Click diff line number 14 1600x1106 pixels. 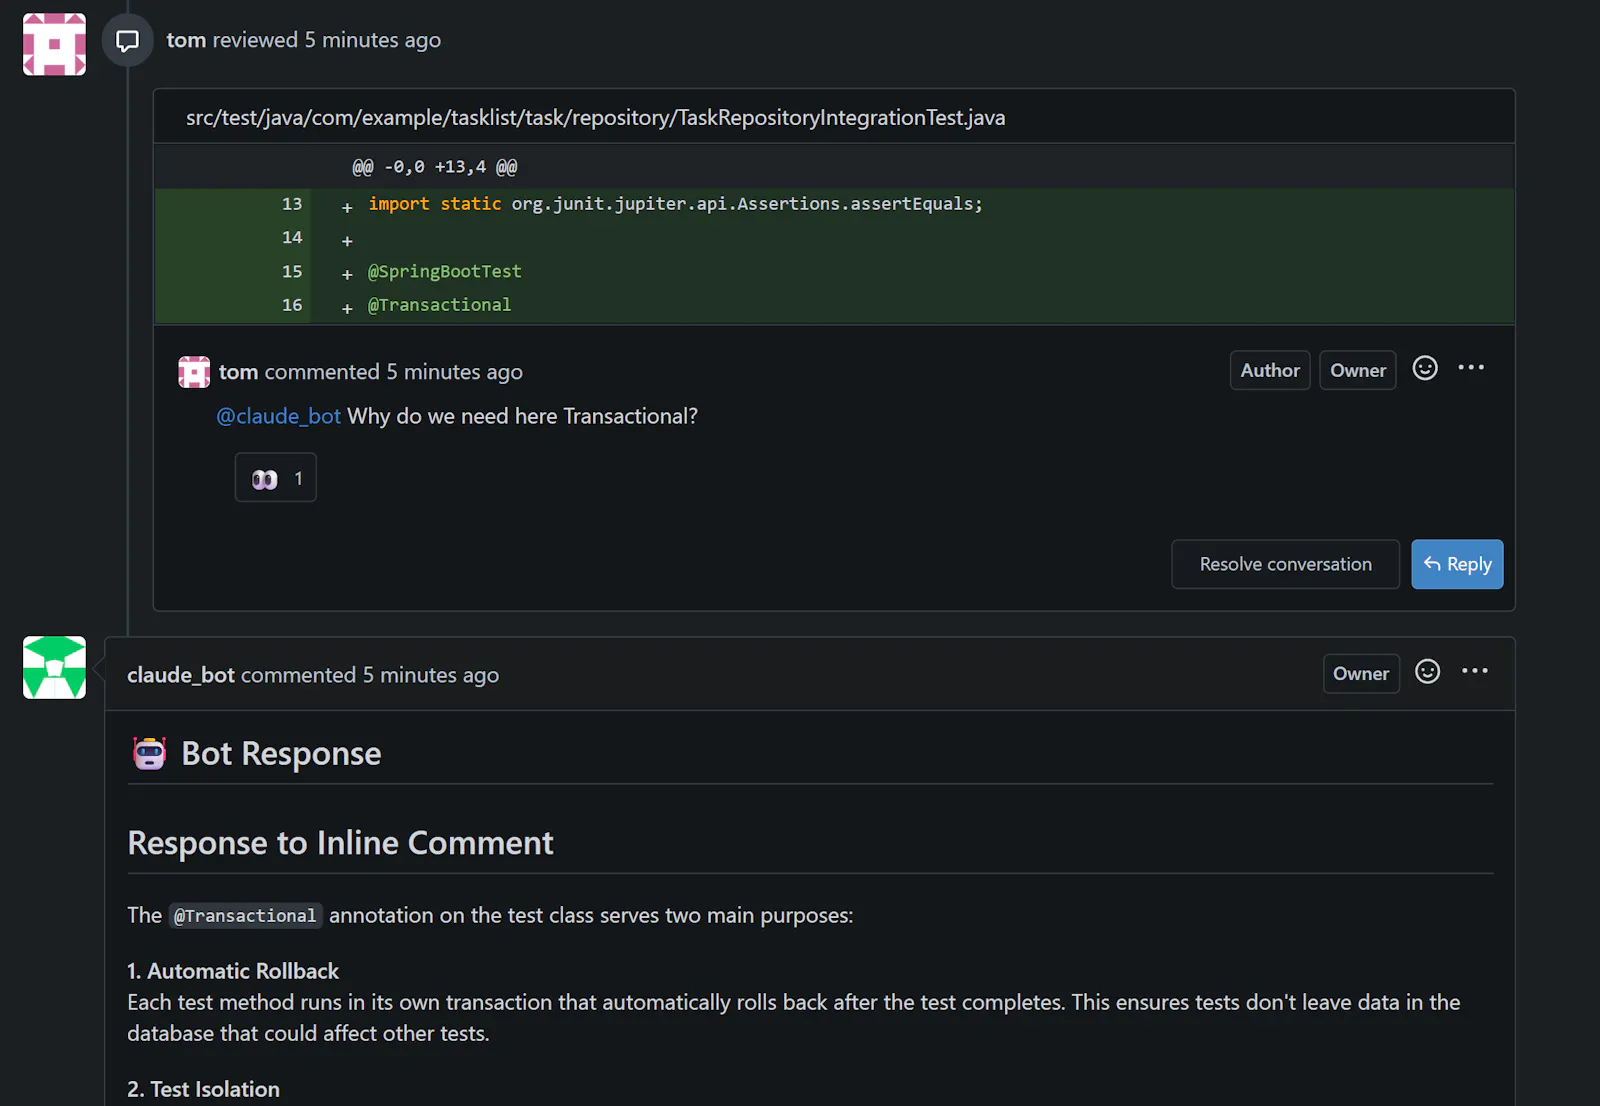291,238
